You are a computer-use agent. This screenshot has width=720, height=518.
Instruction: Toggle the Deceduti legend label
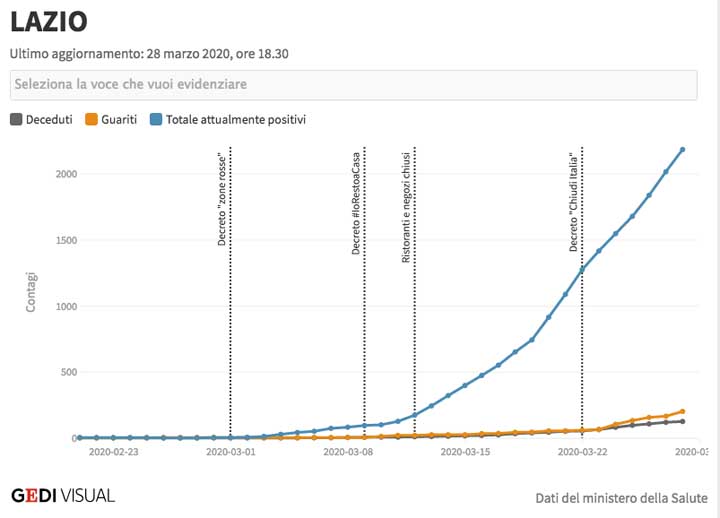click(49, 120)
